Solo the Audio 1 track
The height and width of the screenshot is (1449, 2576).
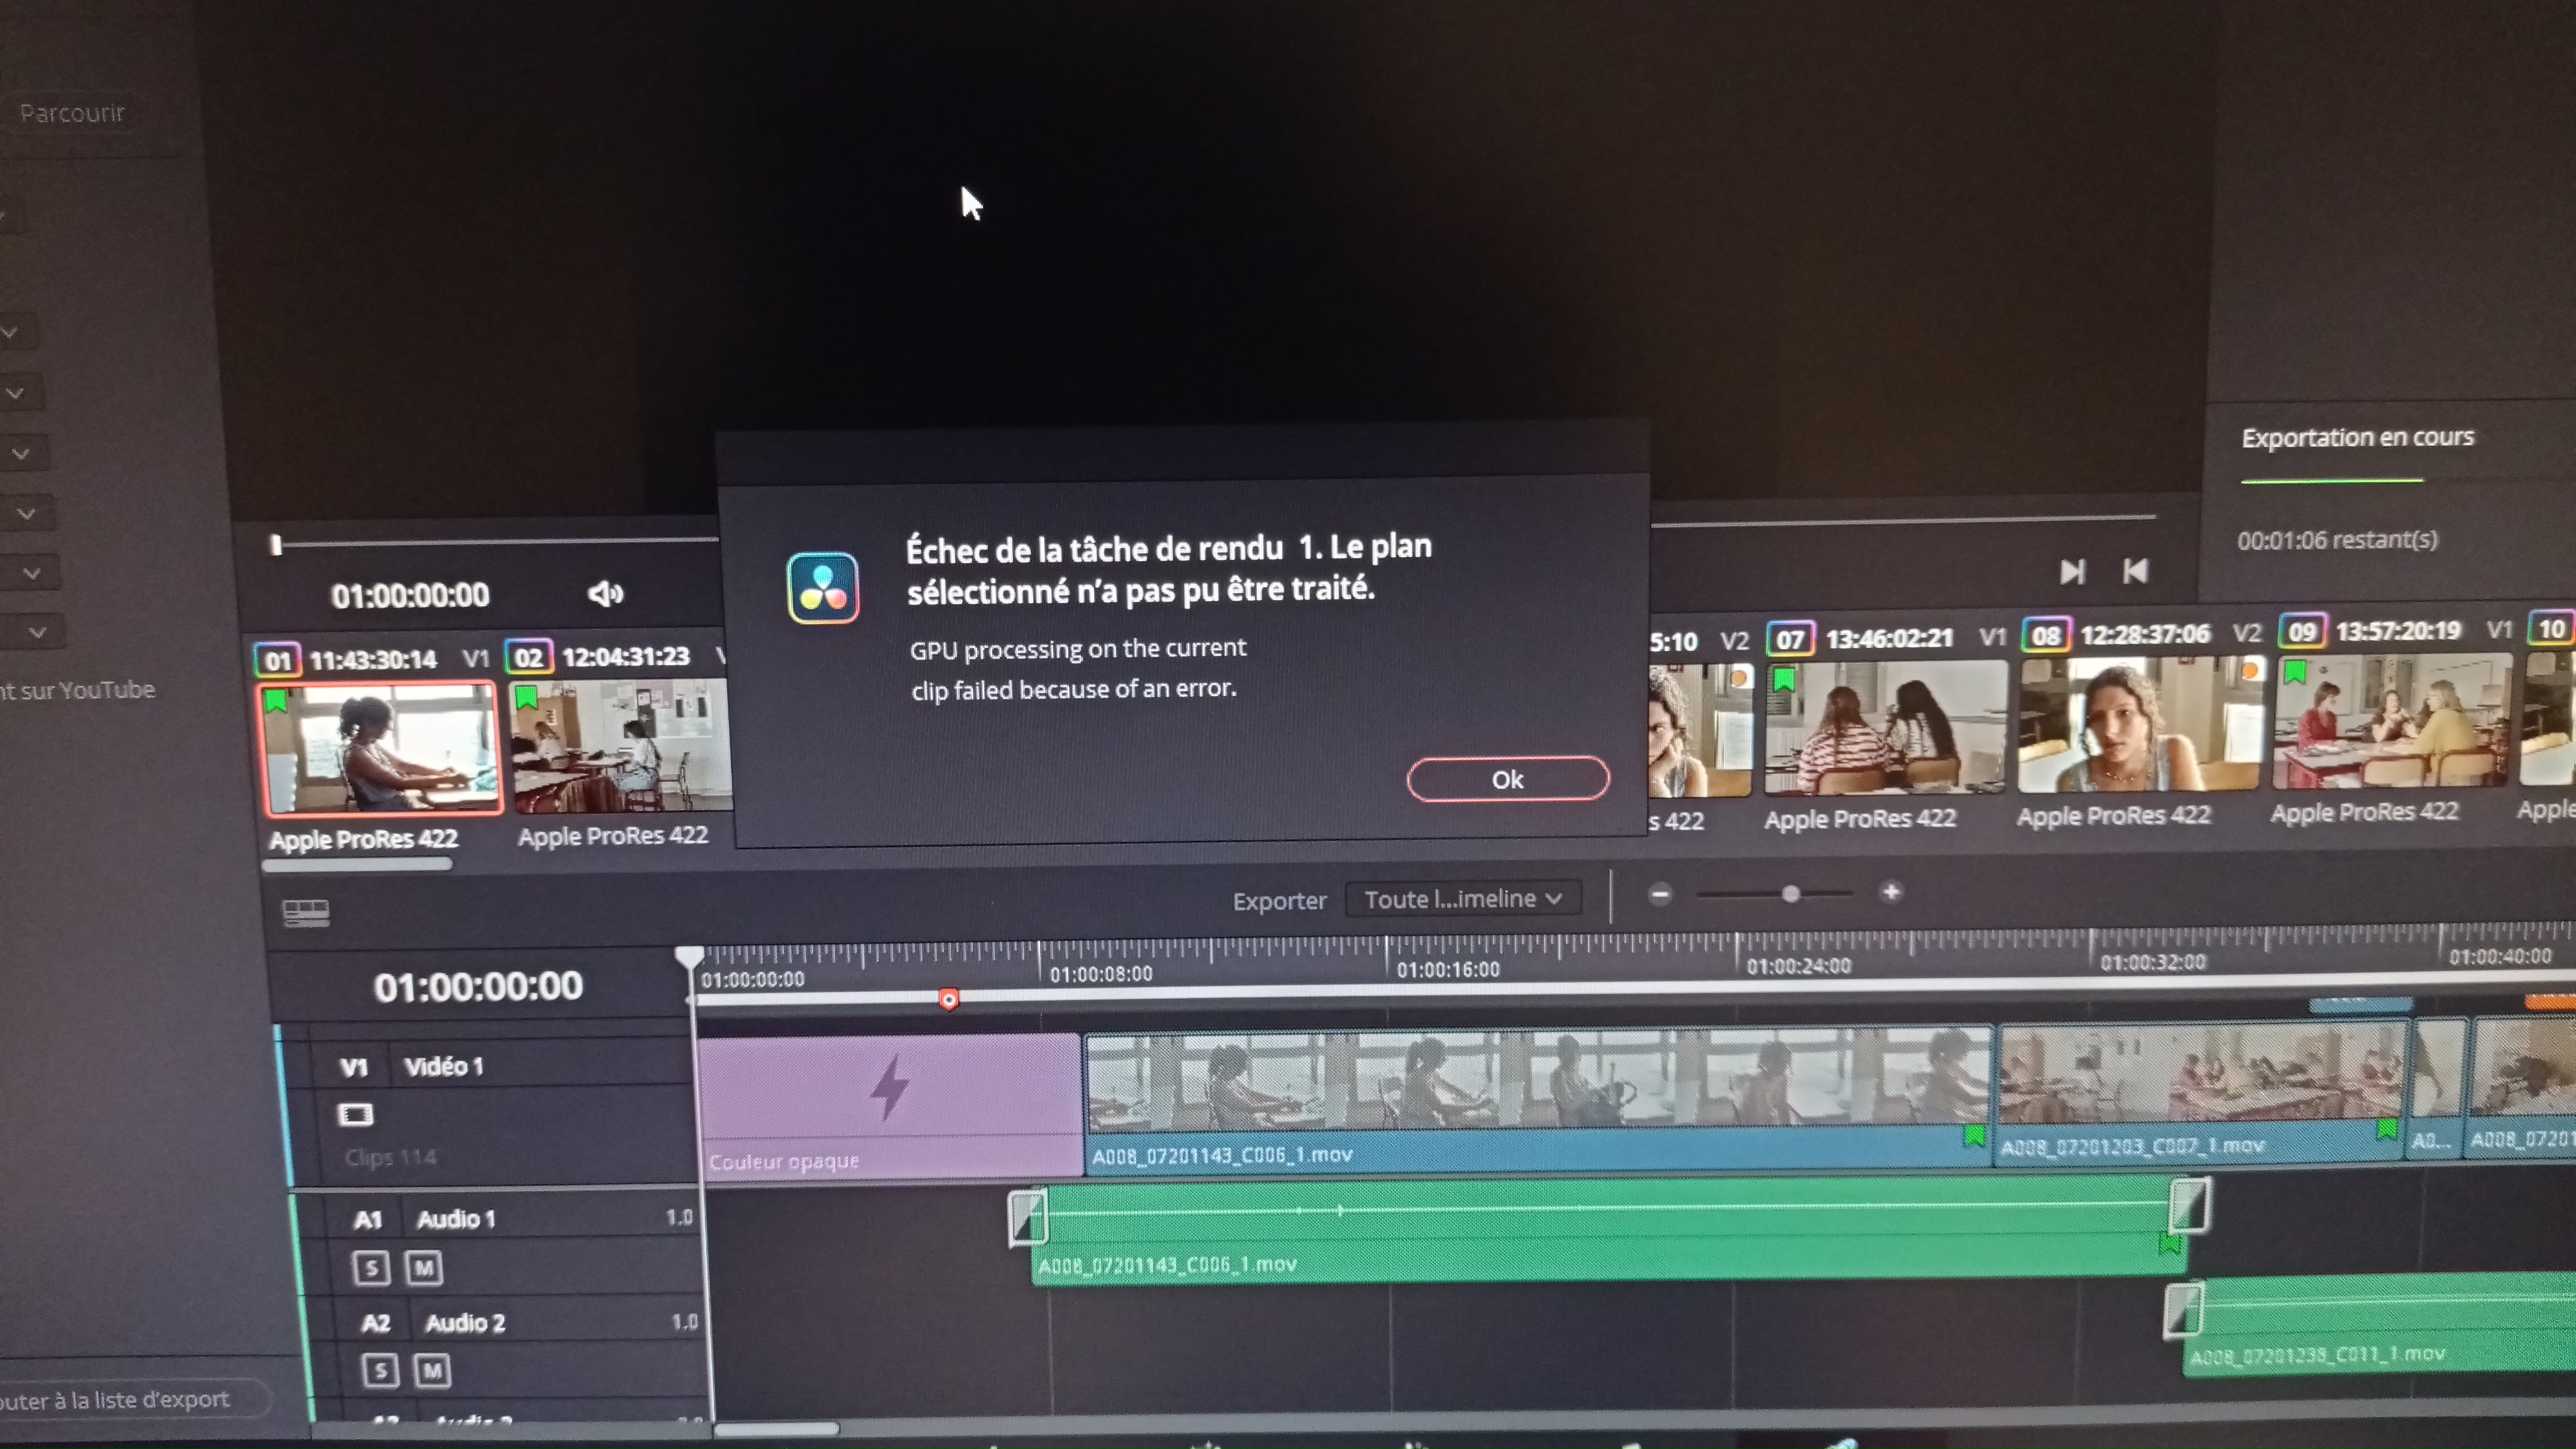[x=371, y=1268]
